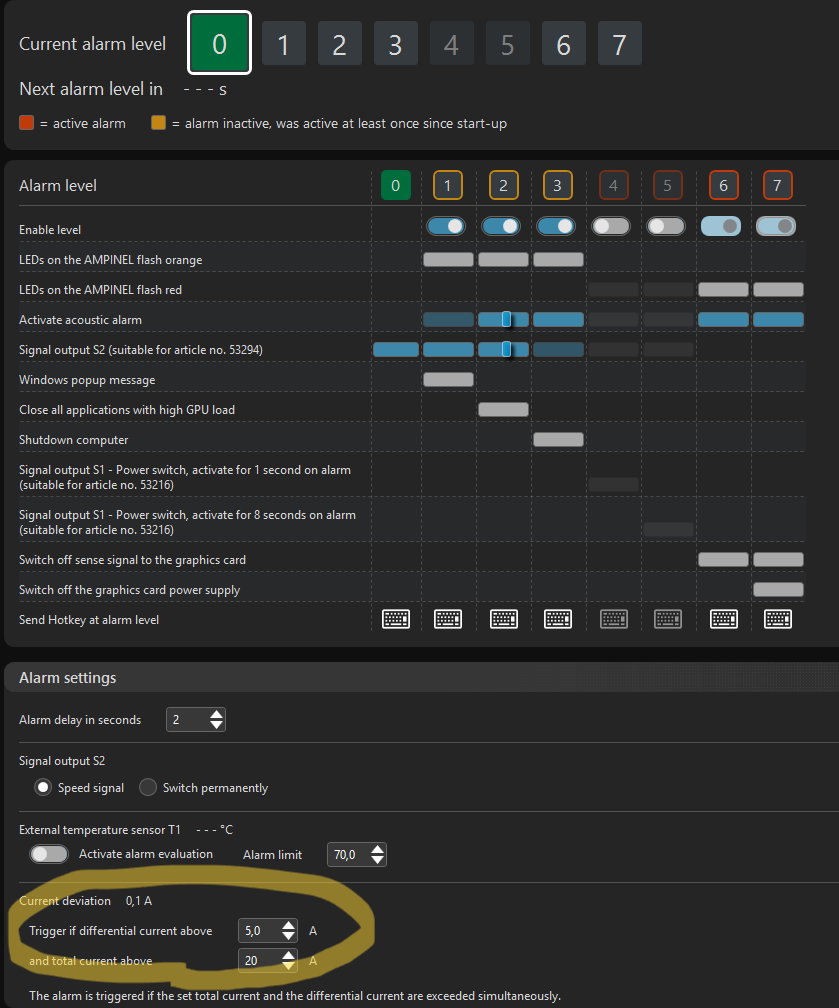The height and width of the screenshot is (1008, 839).
Task: Toggle orange LED flash for level 3
Action: click(559, 259)
